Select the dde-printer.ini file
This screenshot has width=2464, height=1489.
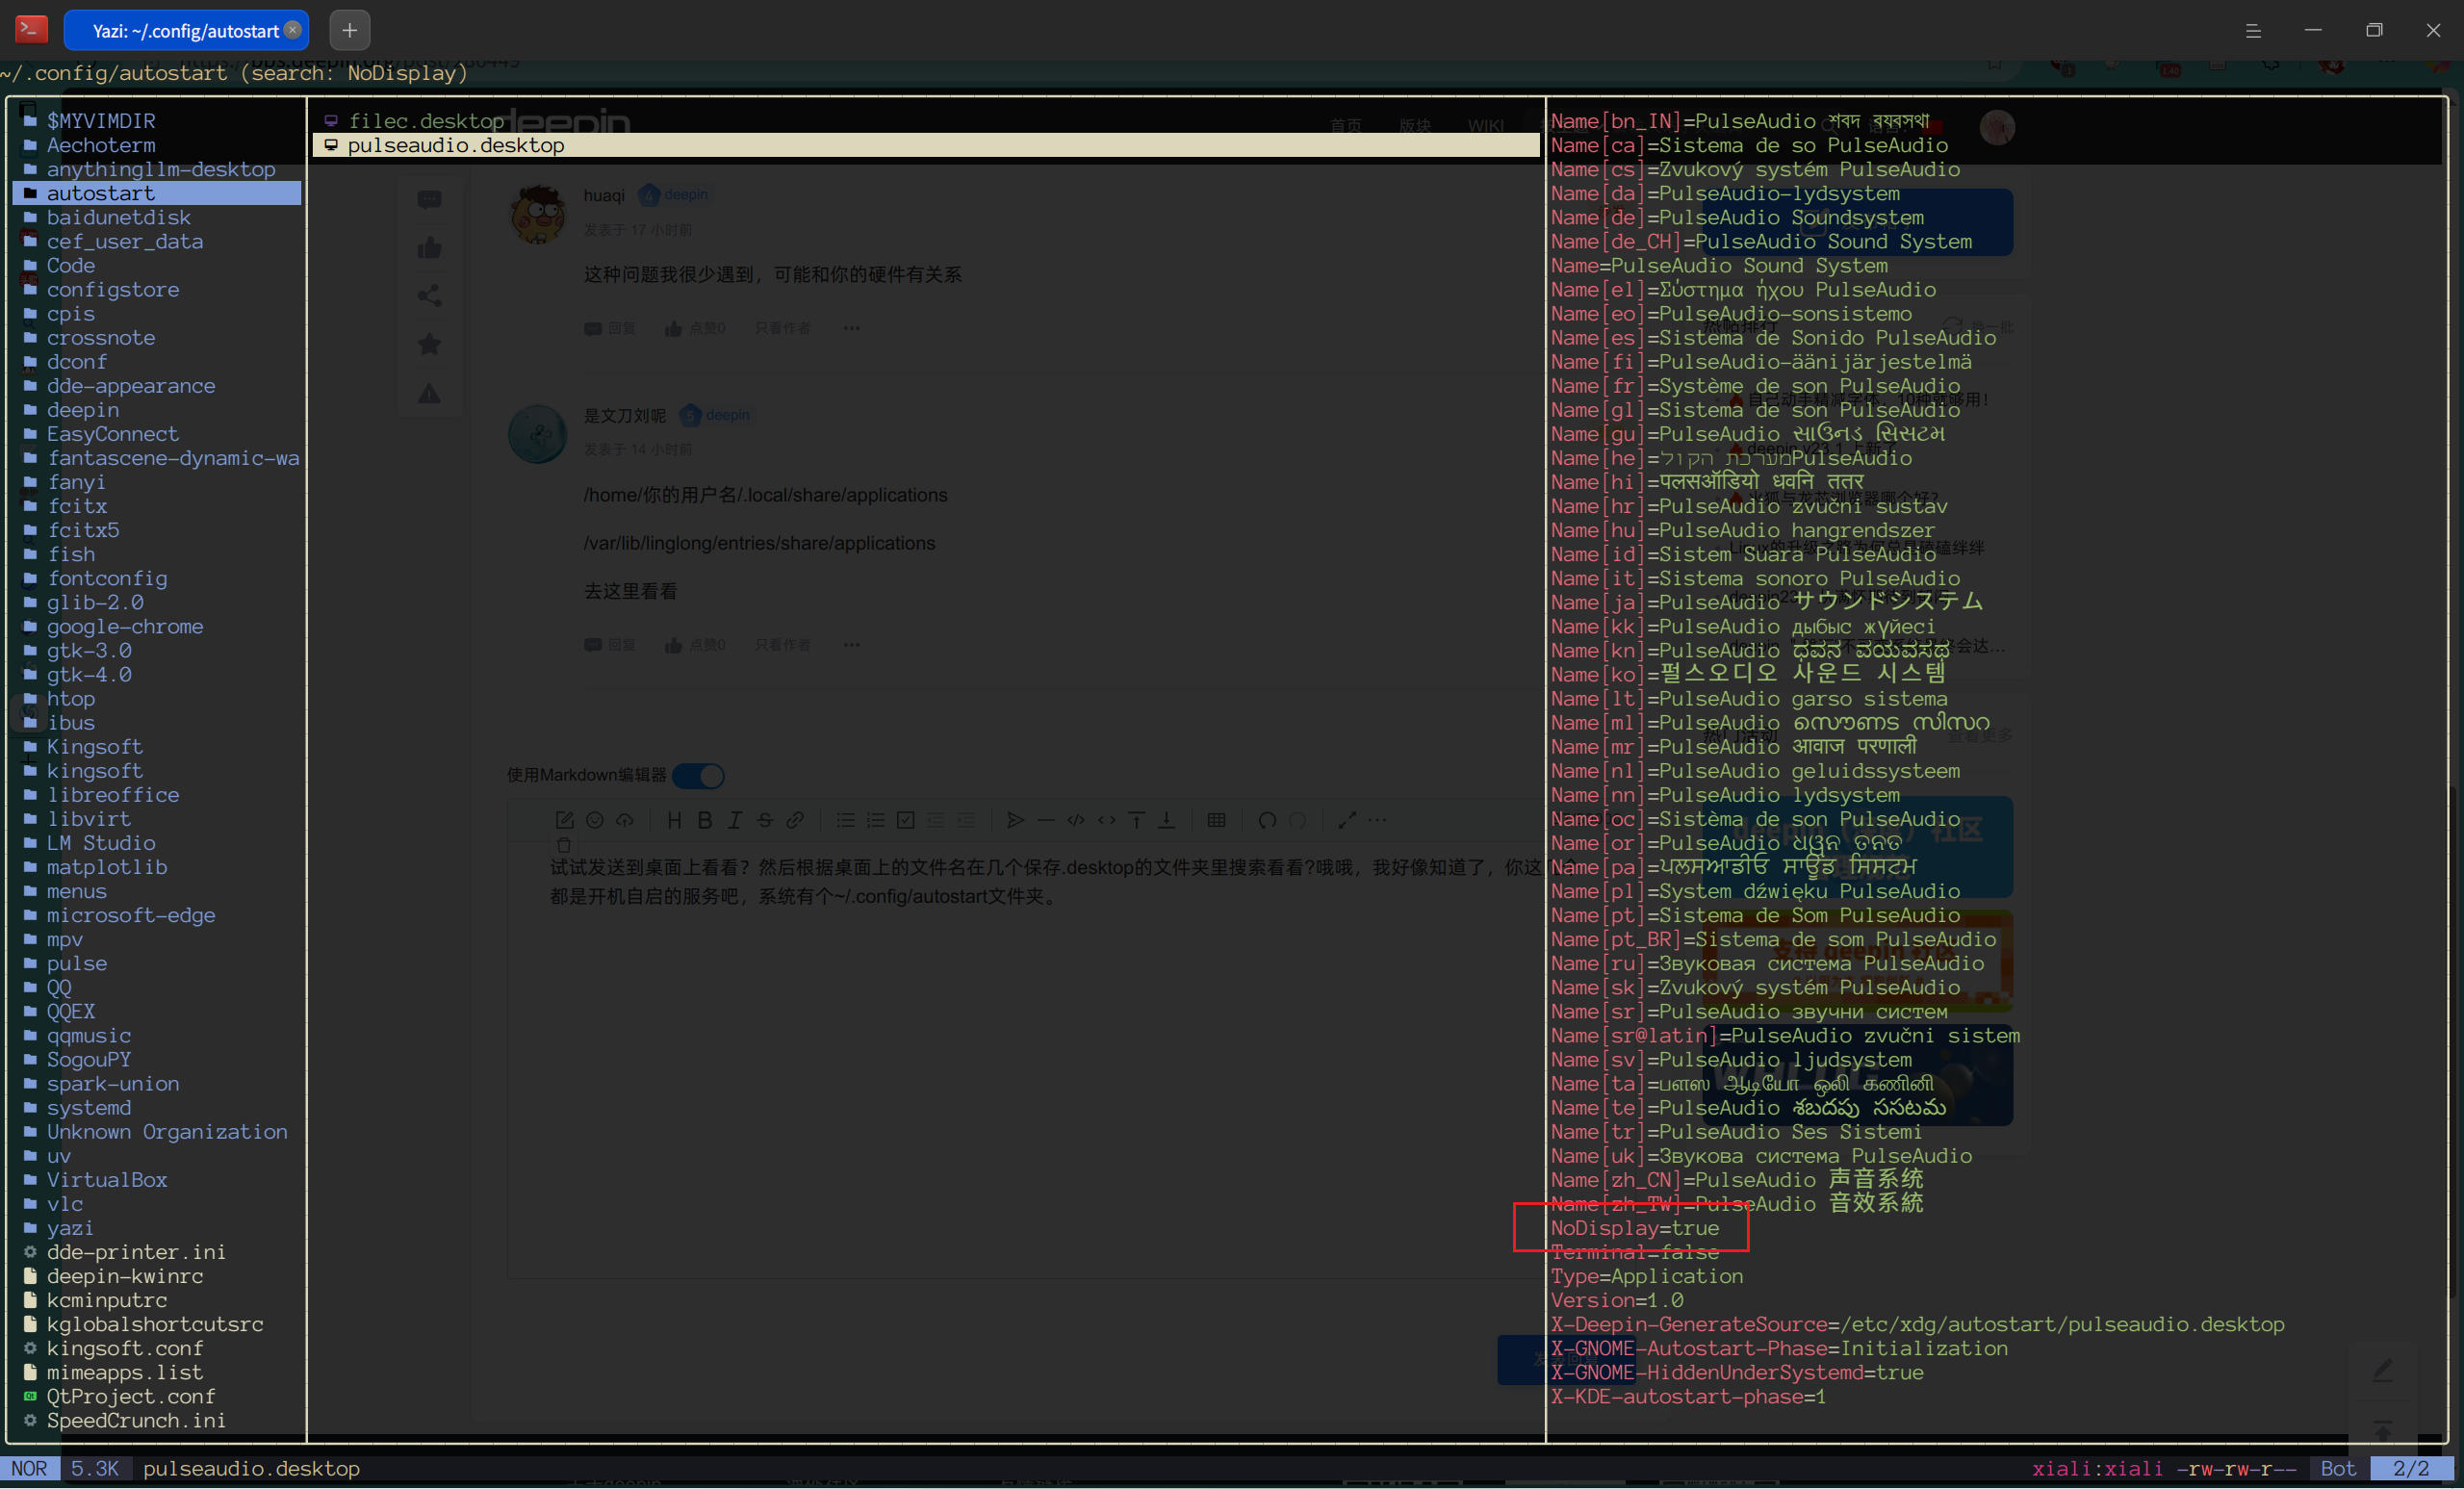point(157,1251)
